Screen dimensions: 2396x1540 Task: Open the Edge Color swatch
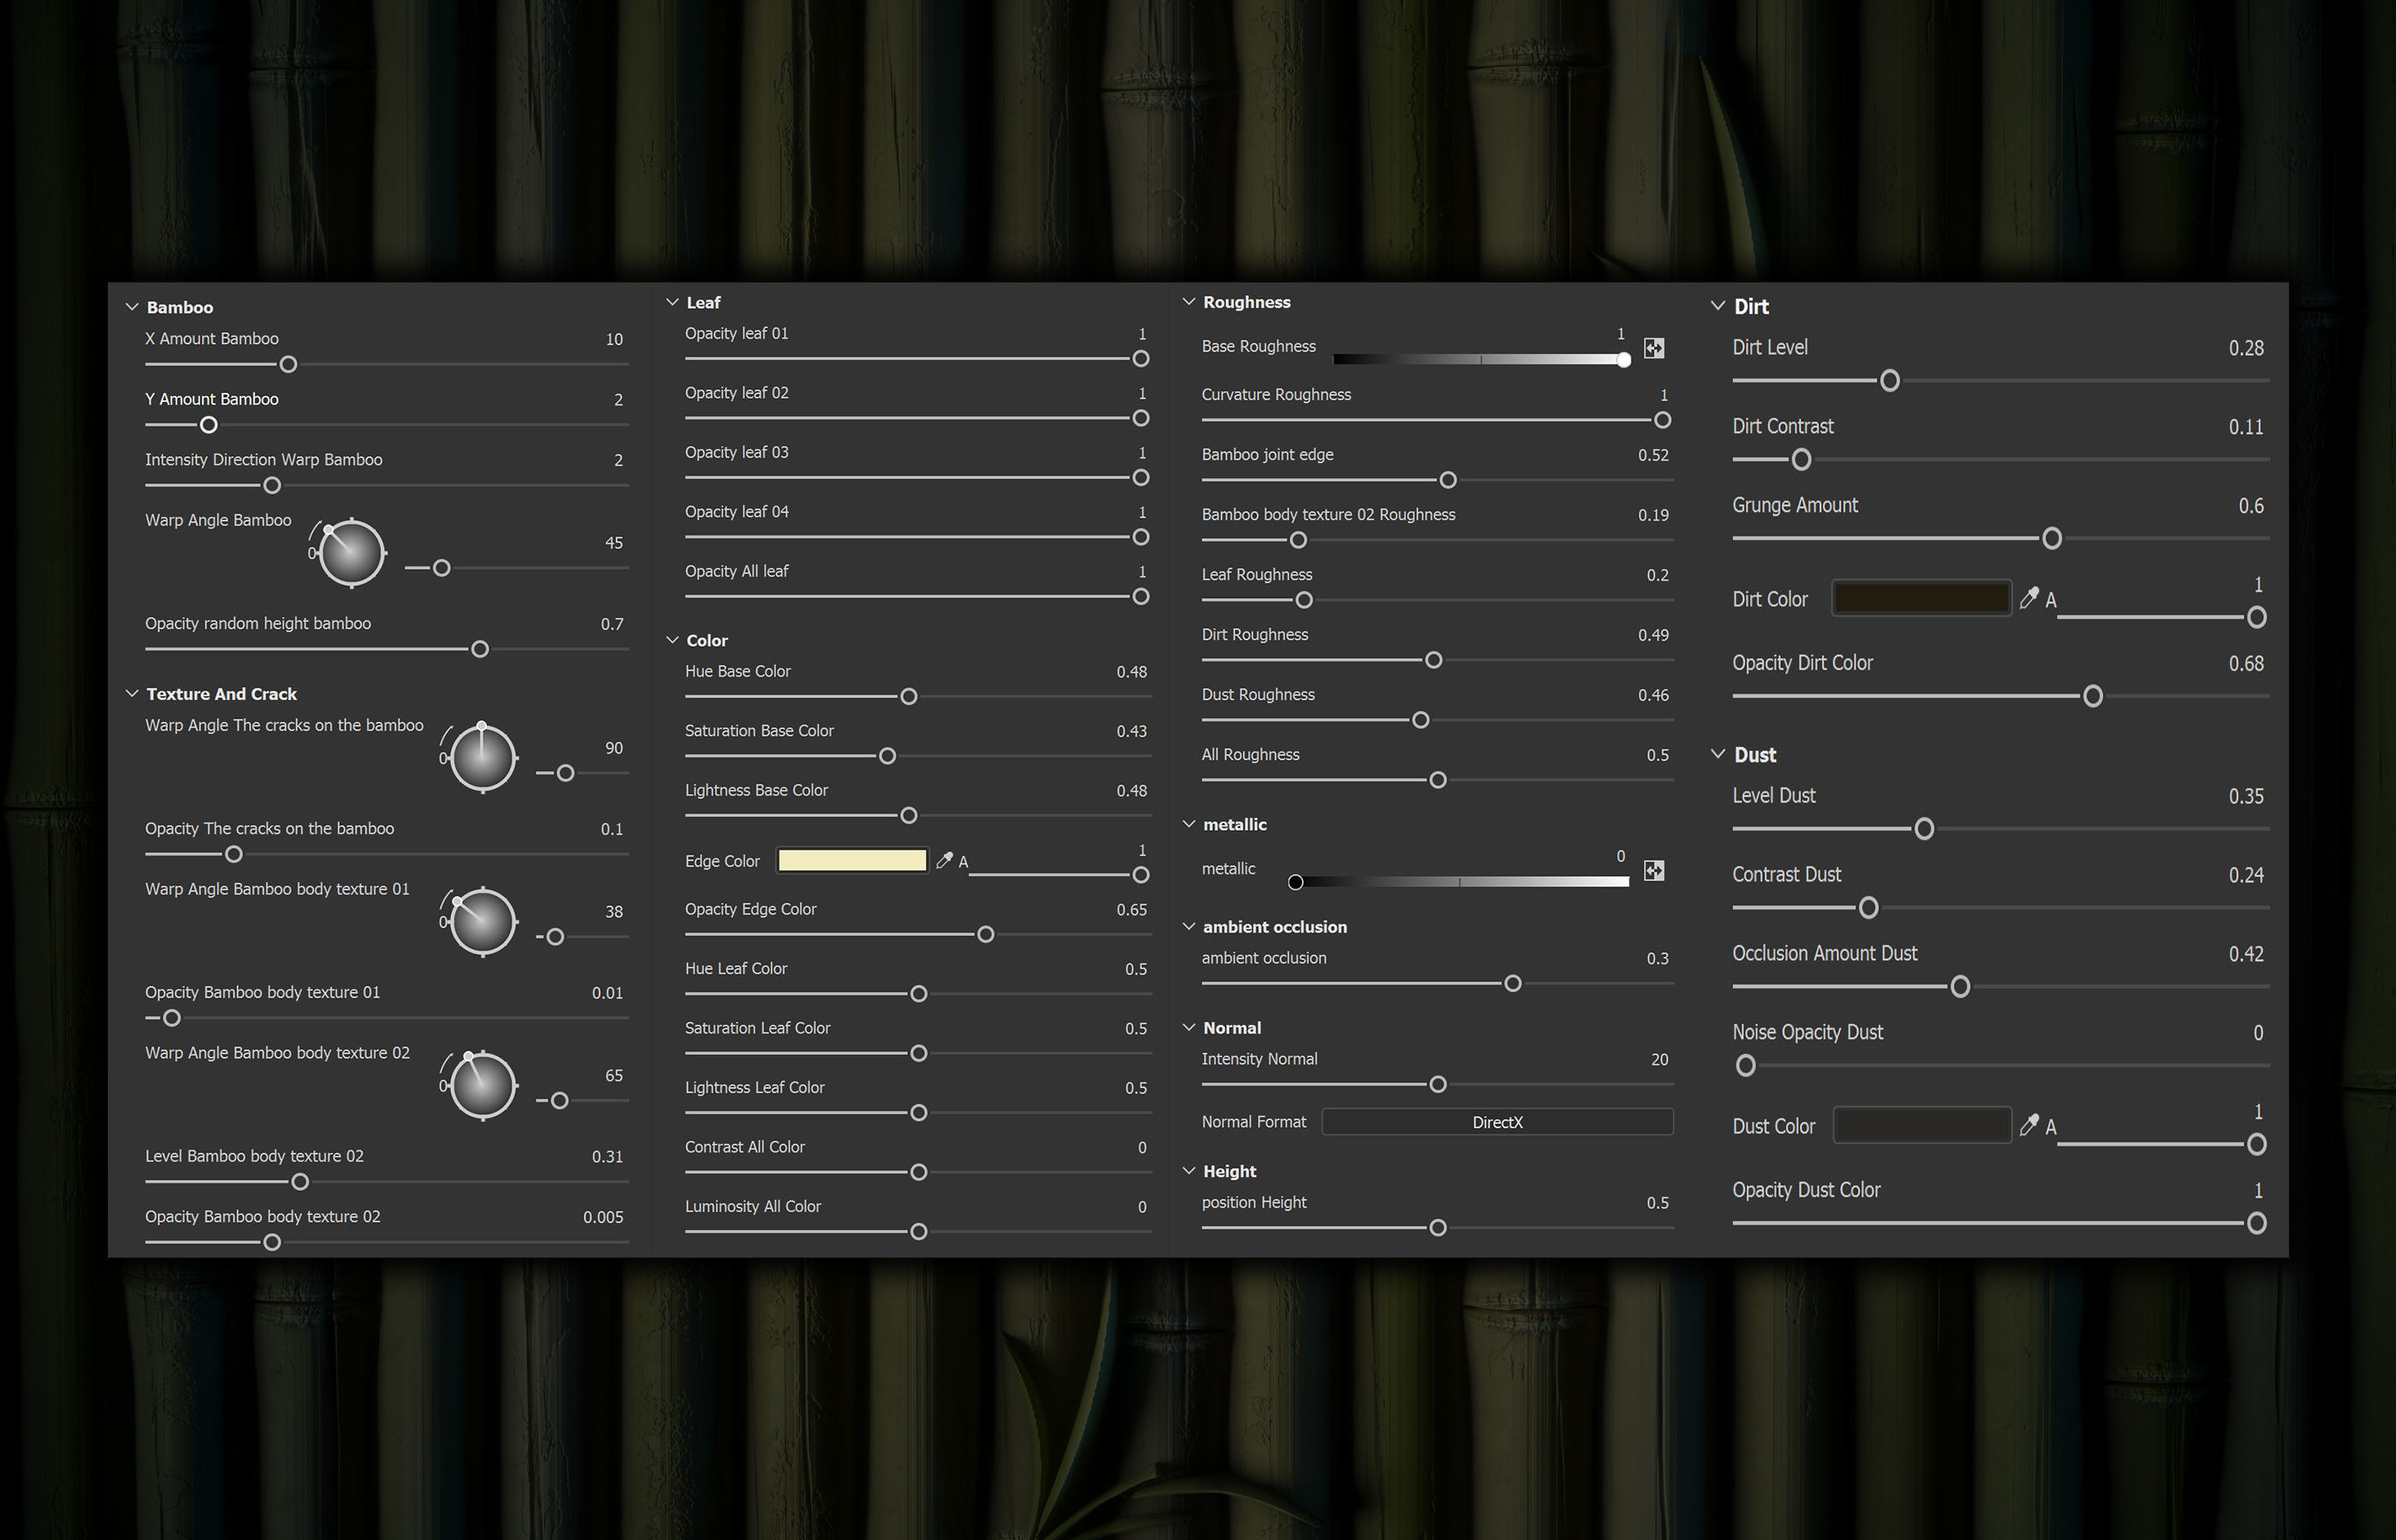pos(852,860)
